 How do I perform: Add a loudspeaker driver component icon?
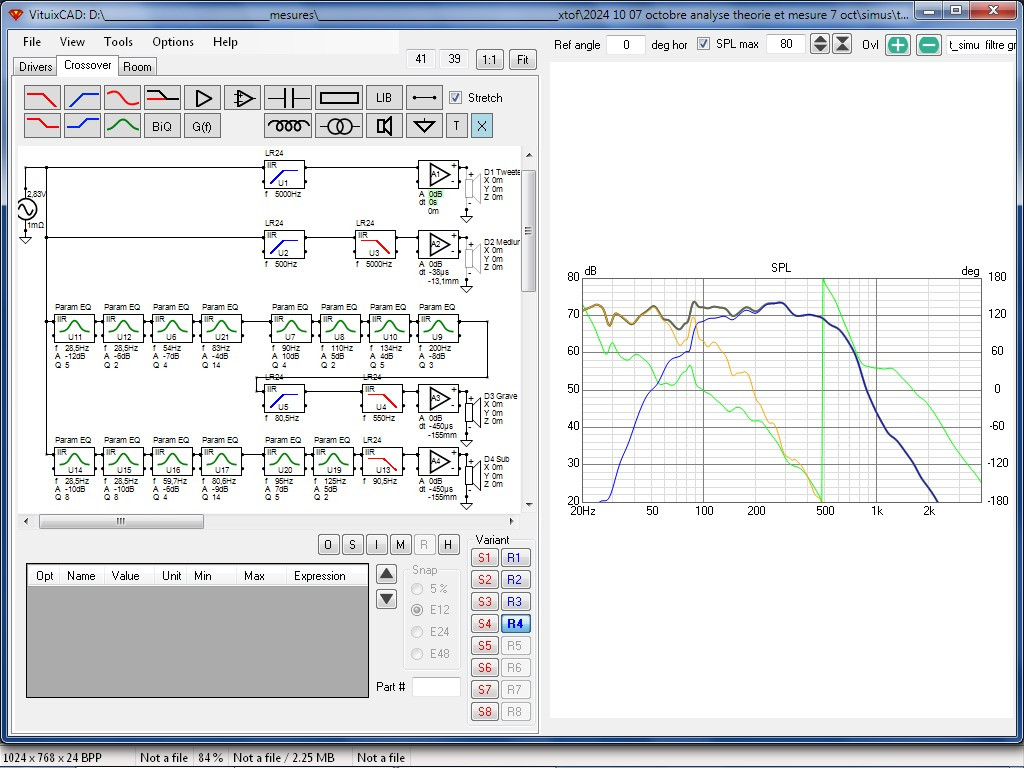[384, 125]
